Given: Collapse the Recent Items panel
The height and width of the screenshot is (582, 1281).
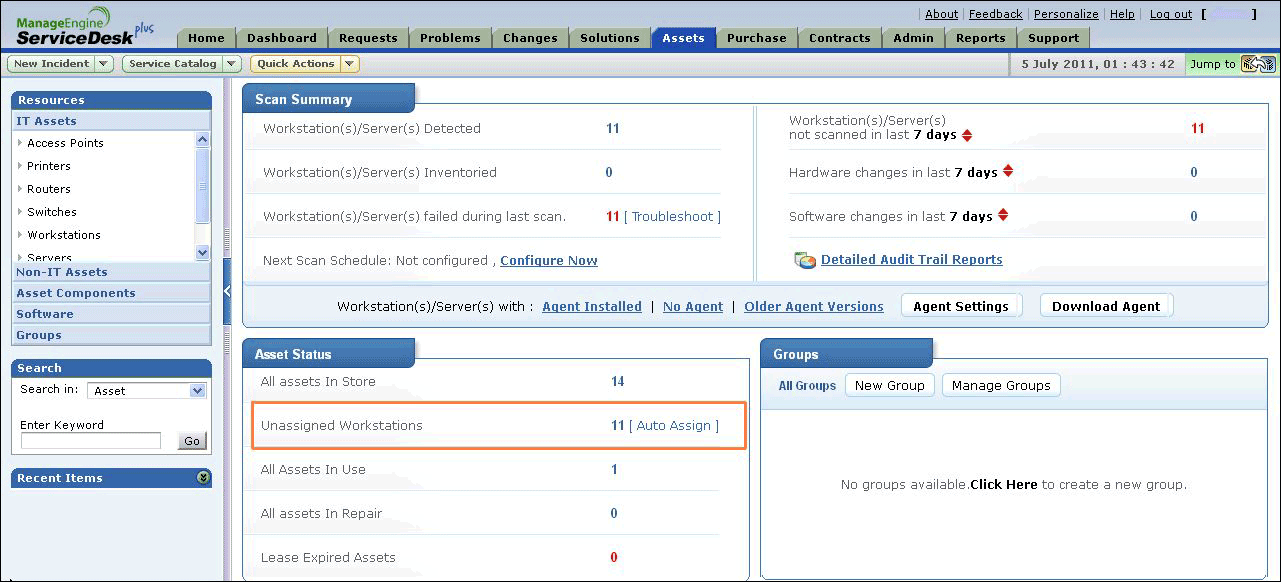Looking at the screenshot, I should (203, 478).
